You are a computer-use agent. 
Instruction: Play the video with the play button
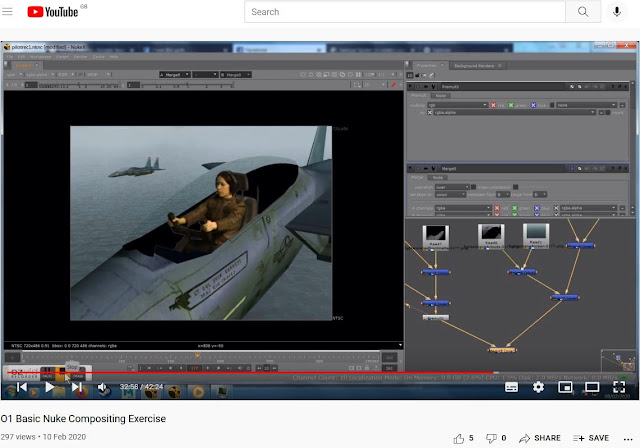pyautogui.click(x=49, y=387)
